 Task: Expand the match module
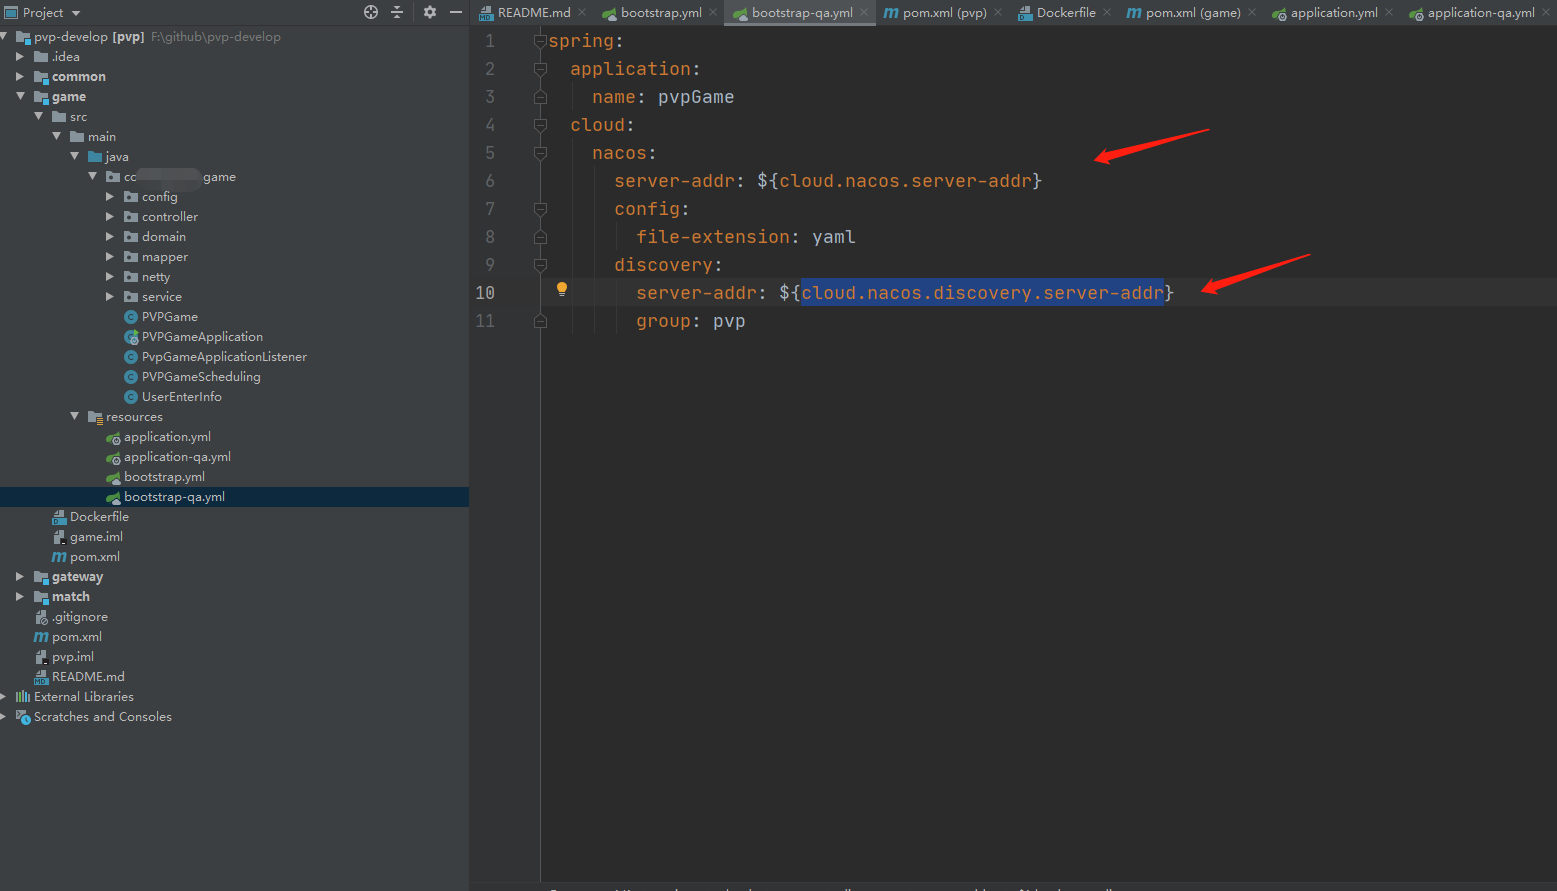pos(20,597)
